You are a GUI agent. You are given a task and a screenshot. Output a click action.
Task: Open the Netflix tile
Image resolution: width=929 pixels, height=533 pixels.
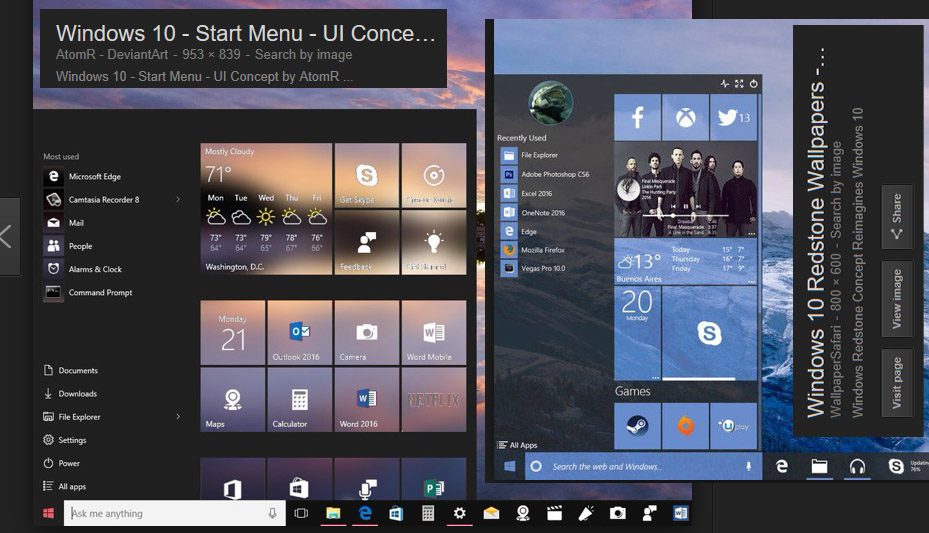pos(434,400)
